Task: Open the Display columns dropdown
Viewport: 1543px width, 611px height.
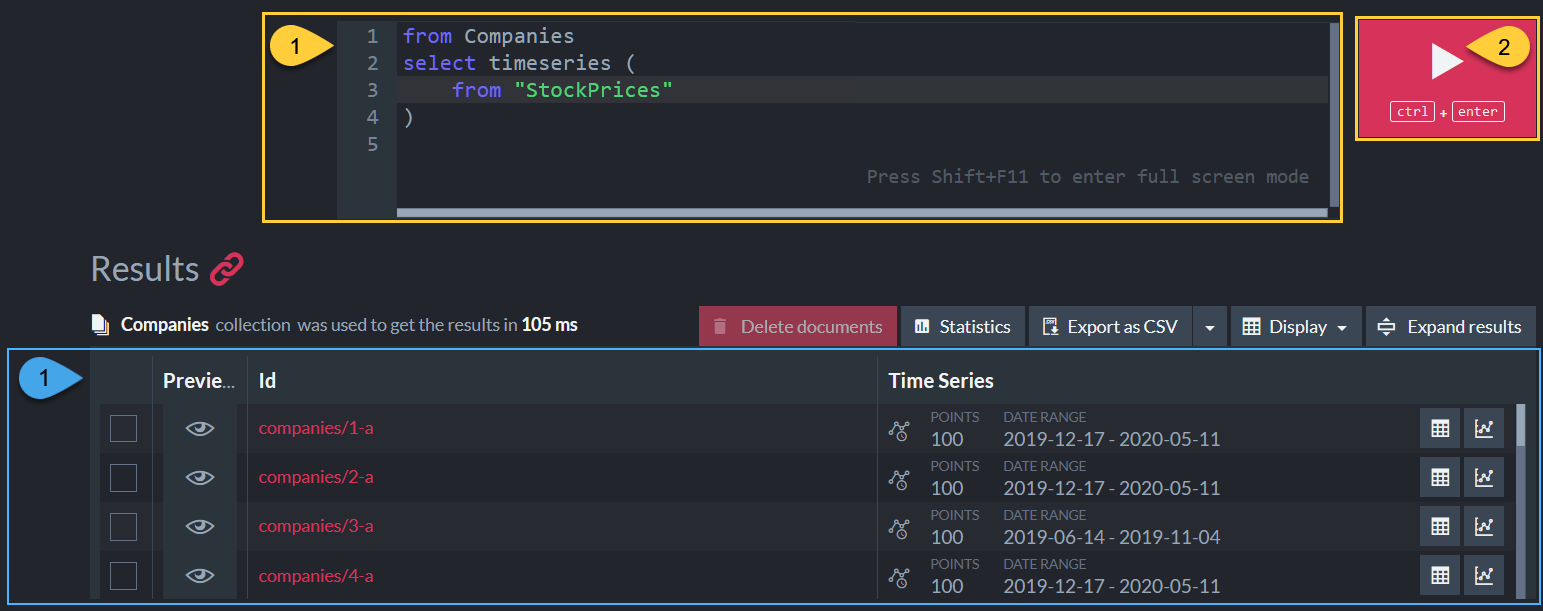Action: pyautogui.click(x=1296, y=327)
